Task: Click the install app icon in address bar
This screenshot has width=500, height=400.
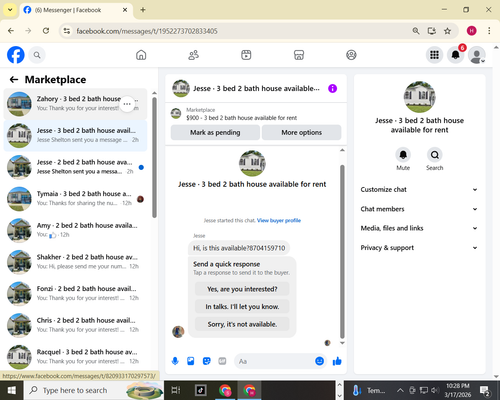Action: point(432,31)
